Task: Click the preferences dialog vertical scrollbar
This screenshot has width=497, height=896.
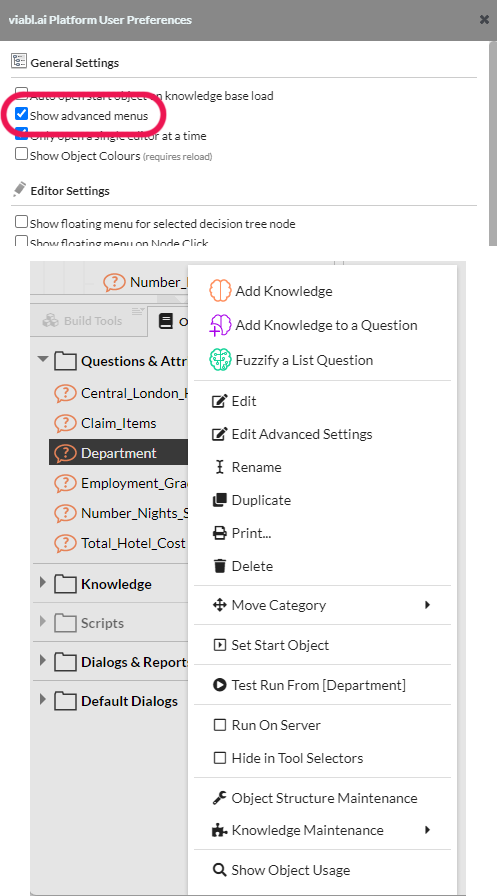Action: pyautogui.click(x=493, y=143)
